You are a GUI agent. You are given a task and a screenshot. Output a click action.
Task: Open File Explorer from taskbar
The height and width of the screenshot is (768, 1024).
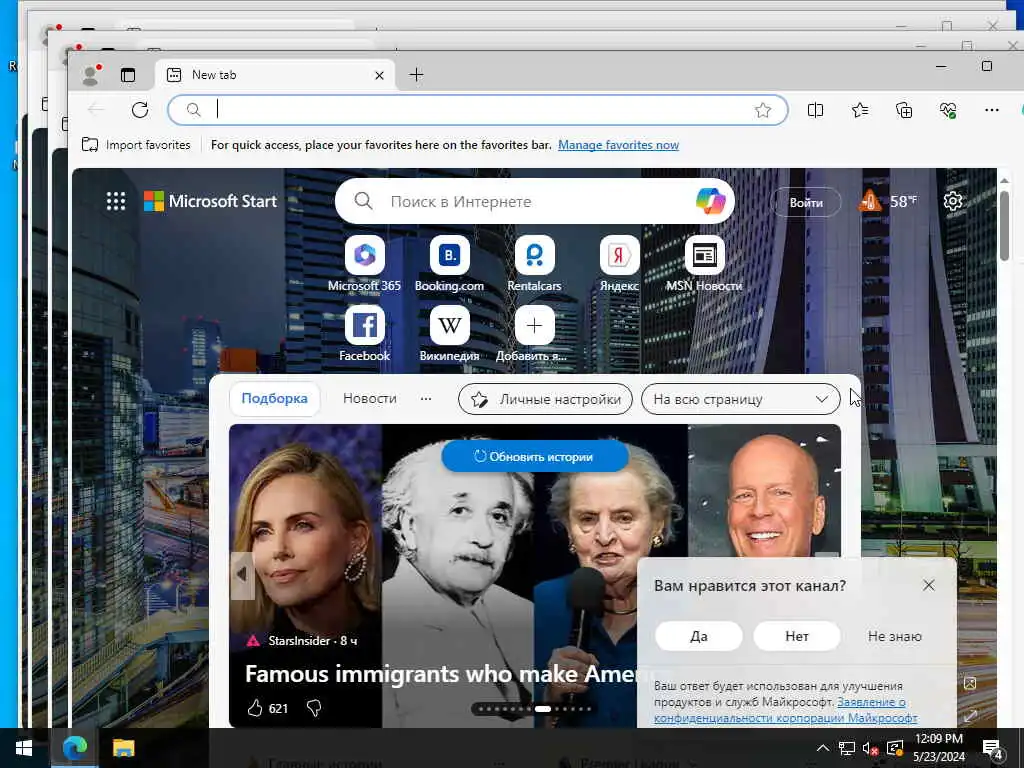[123, 748]
